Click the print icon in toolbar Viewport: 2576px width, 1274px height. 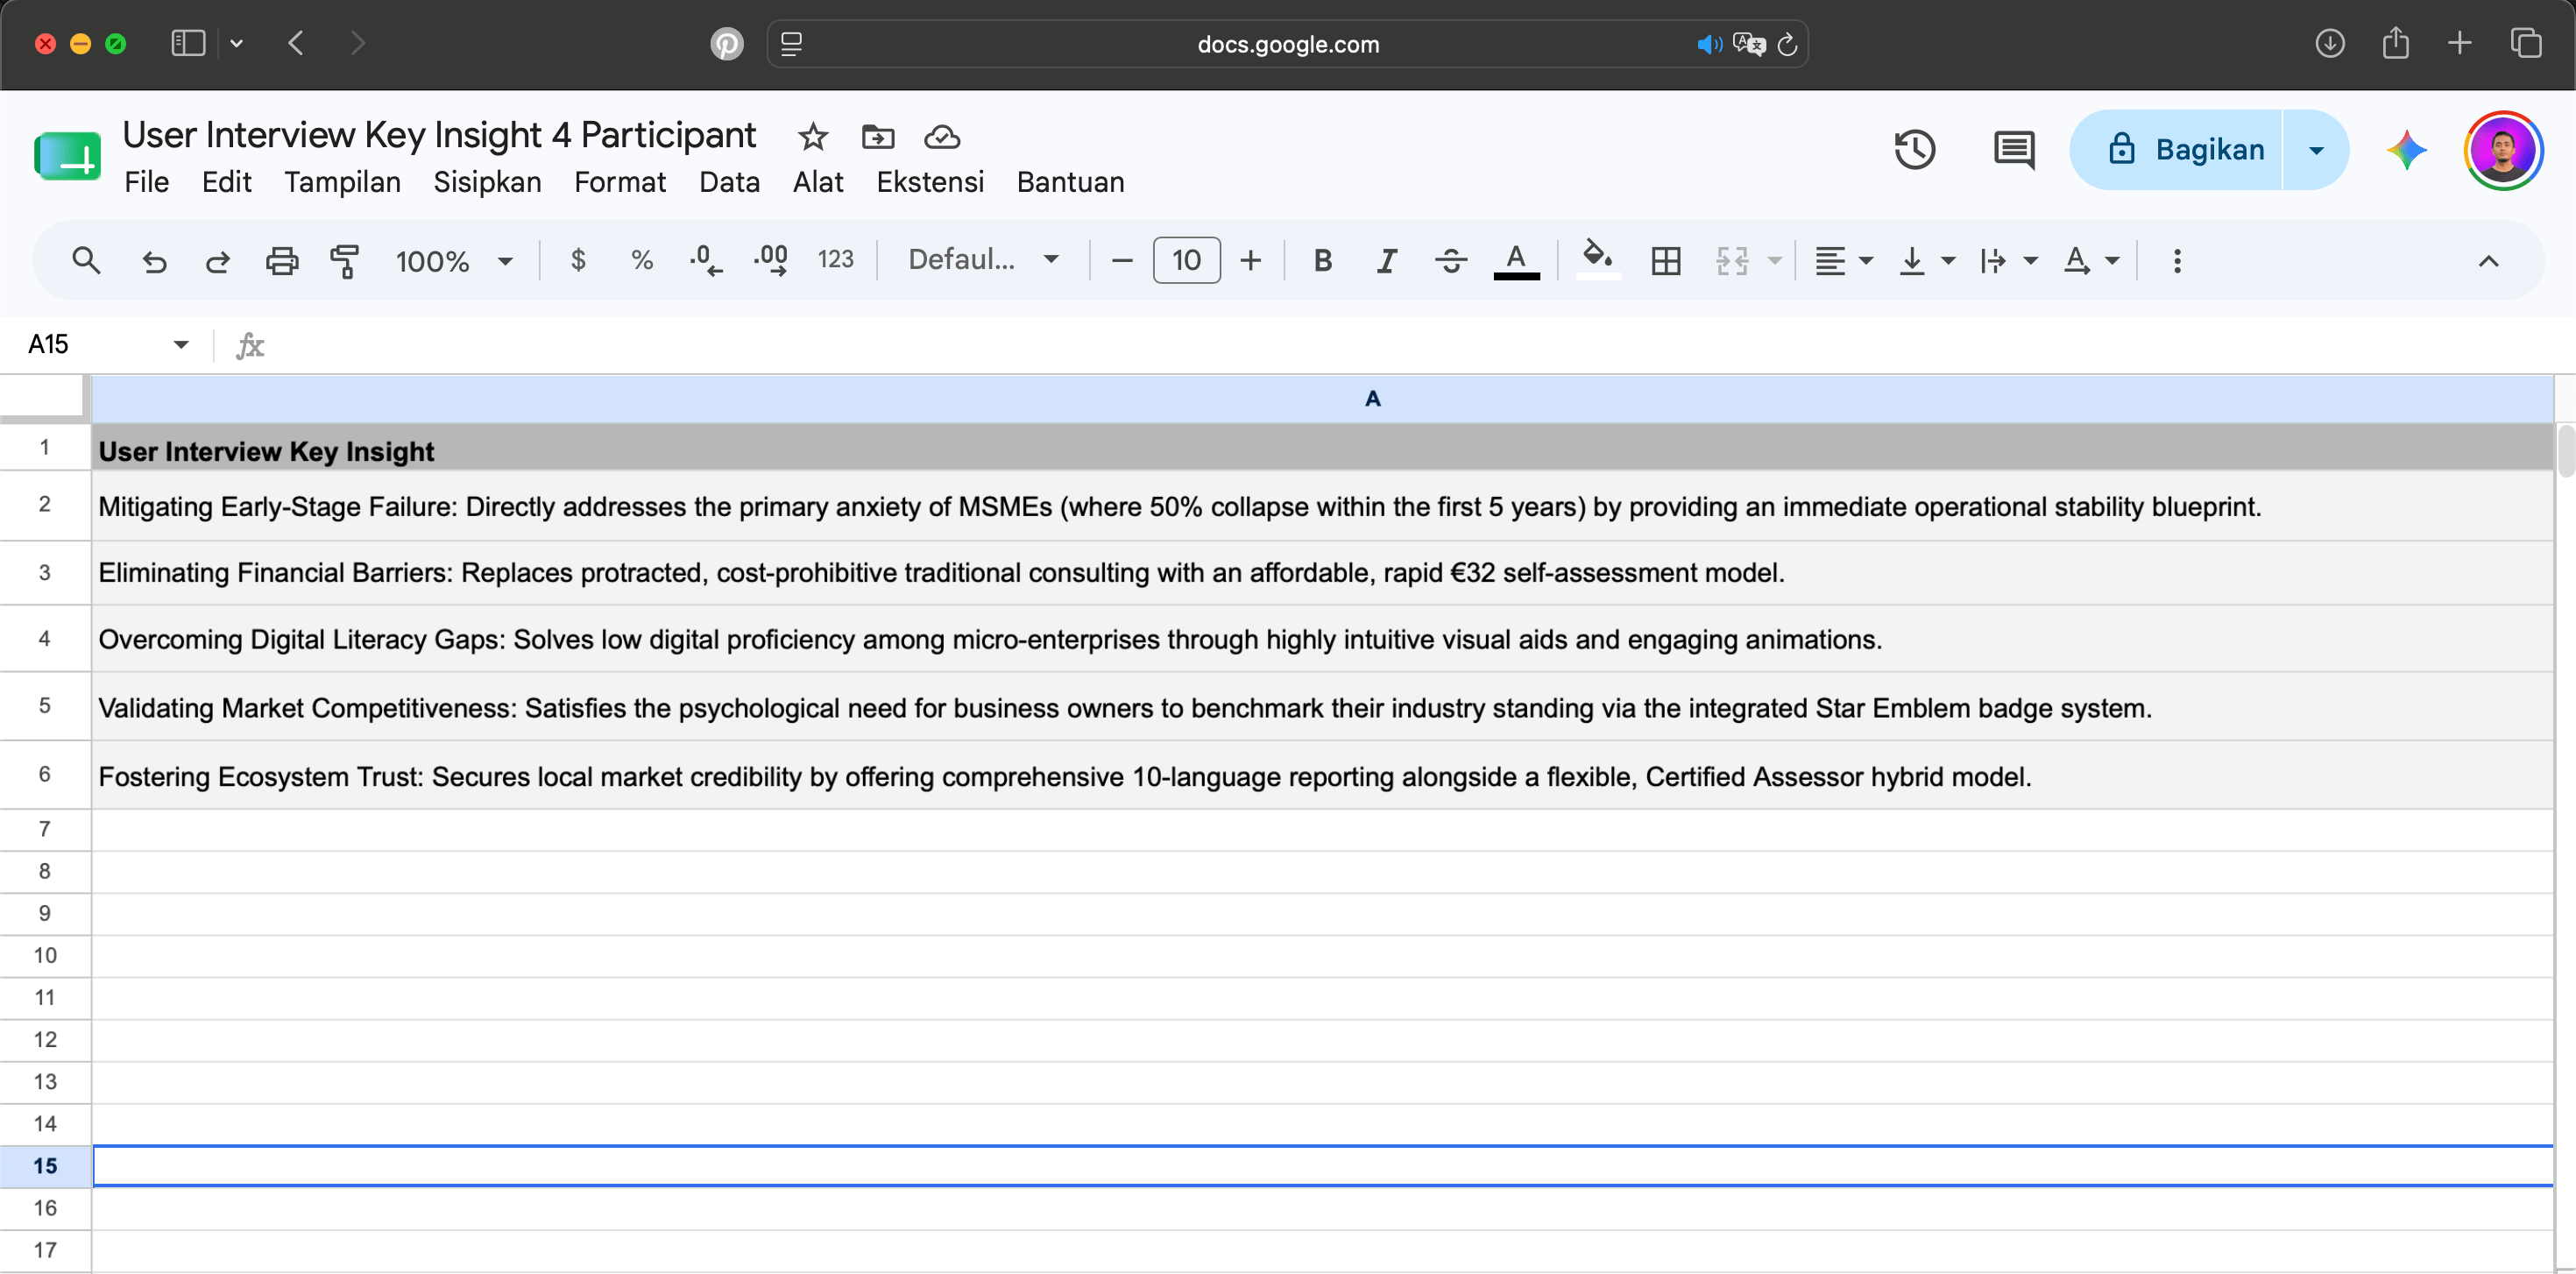point(281,261)
